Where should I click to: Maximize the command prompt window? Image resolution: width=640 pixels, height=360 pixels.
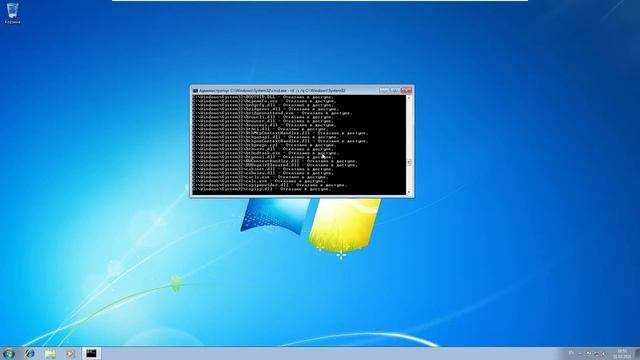pos(394,91)
